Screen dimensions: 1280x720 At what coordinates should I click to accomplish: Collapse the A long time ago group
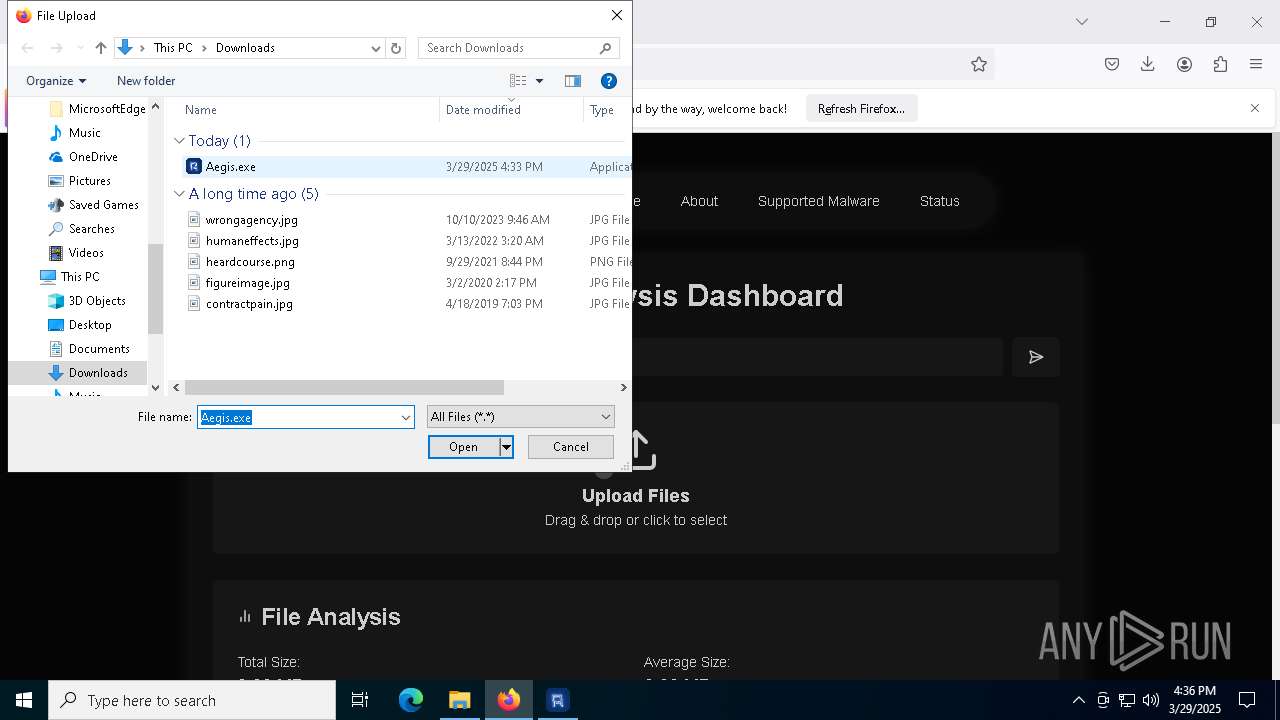coord(179,194)
